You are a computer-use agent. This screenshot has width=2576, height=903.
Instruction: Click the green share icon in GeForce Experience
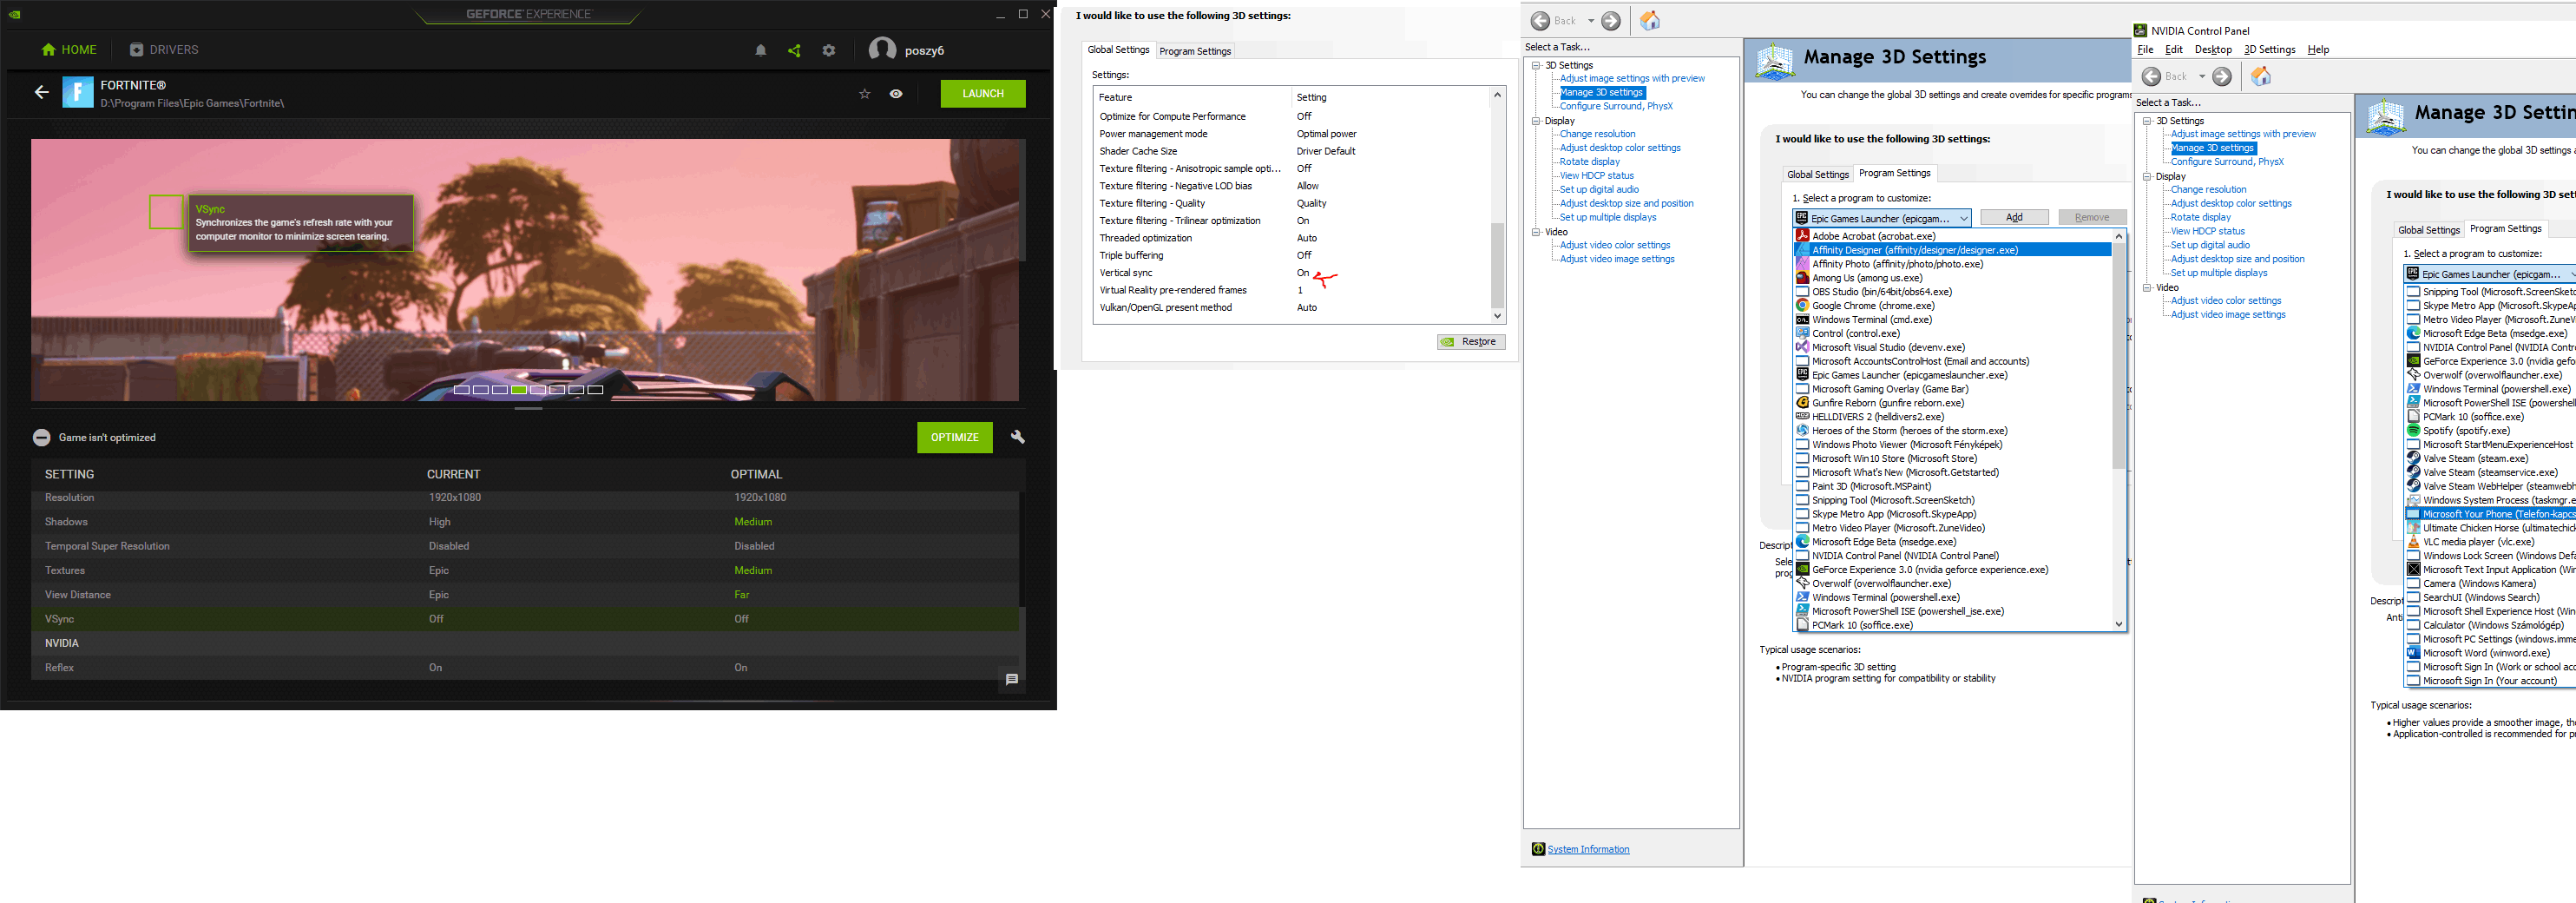[794, 50]
